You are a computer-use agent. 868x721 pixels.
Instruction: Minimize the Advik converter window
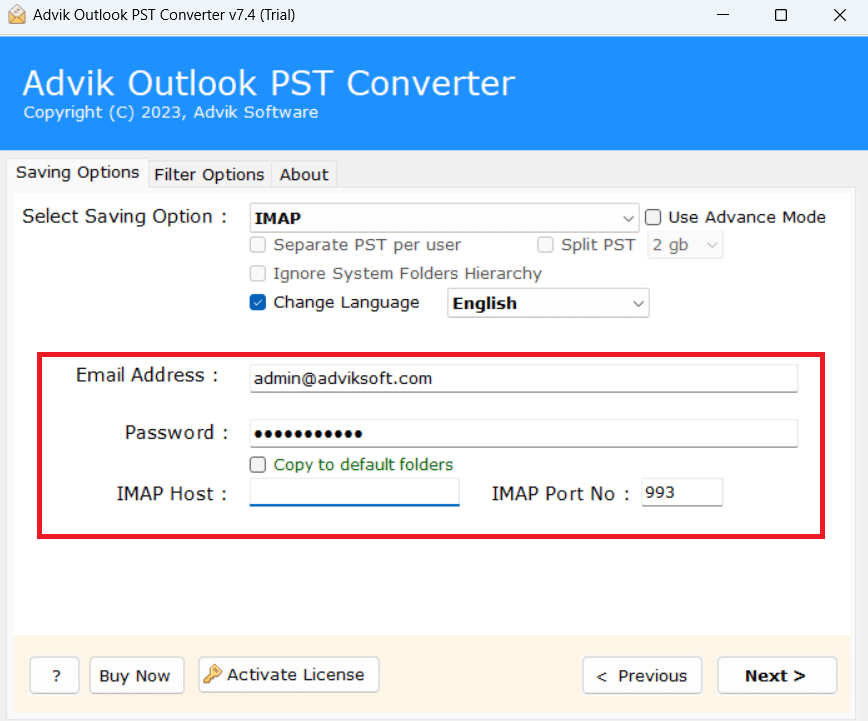tap(722, 15)
